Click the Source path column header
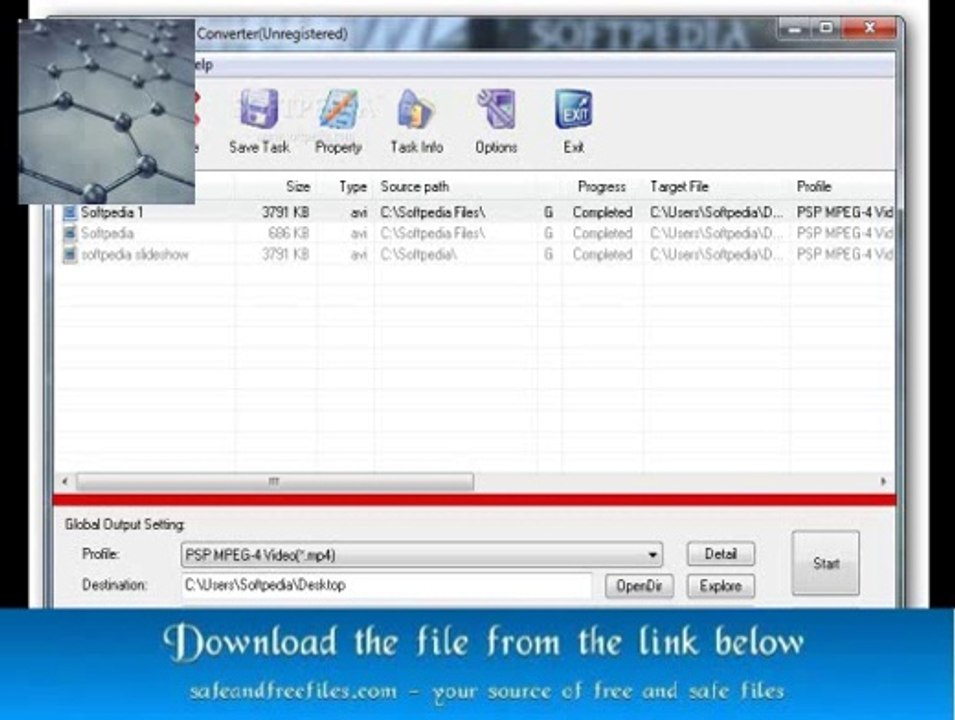 click(415, 186)
